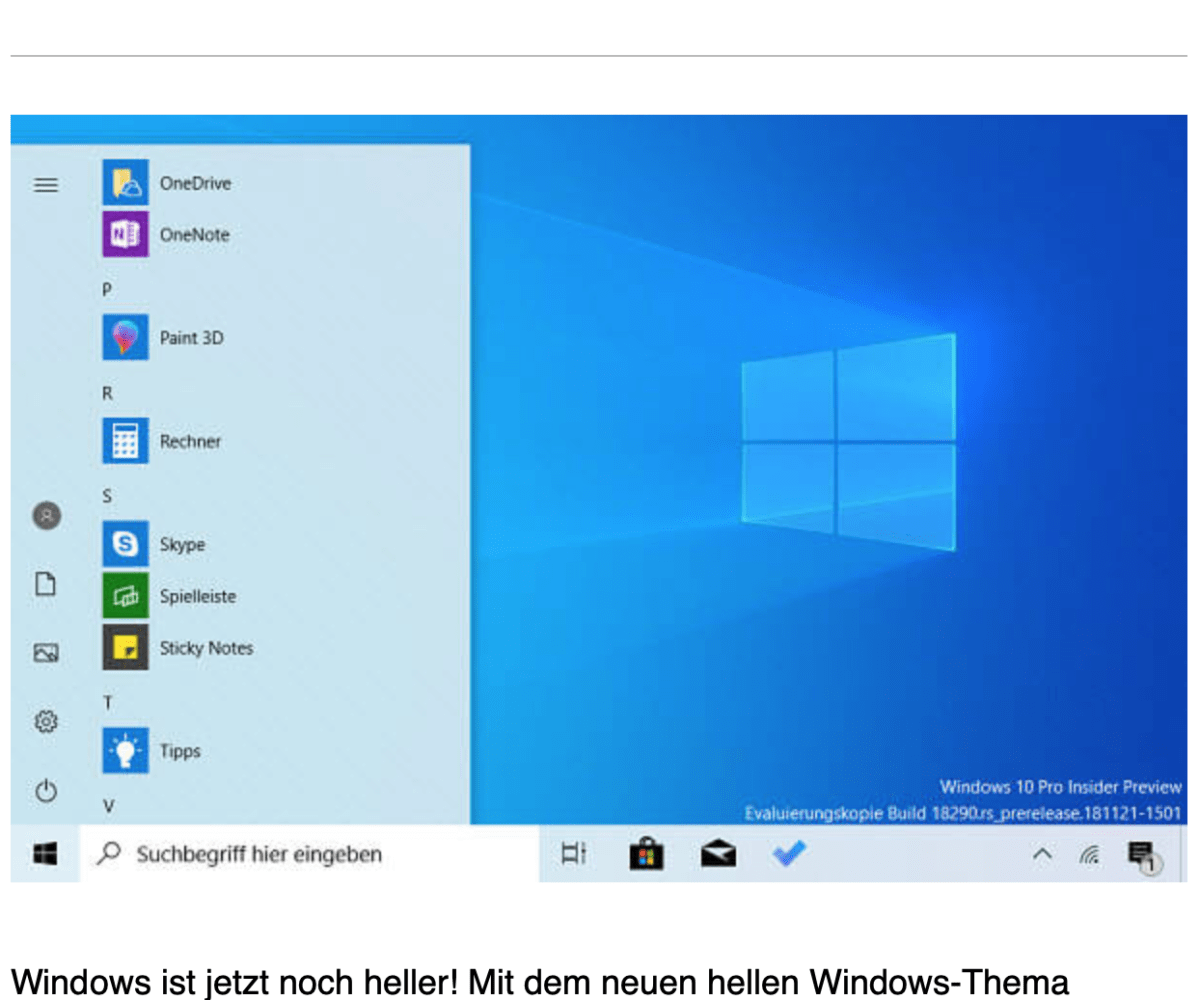Show hidden tray icons chevron
This screenshot has width=1200, height=1000.
pyautogui.click(x=1042, y=854)
